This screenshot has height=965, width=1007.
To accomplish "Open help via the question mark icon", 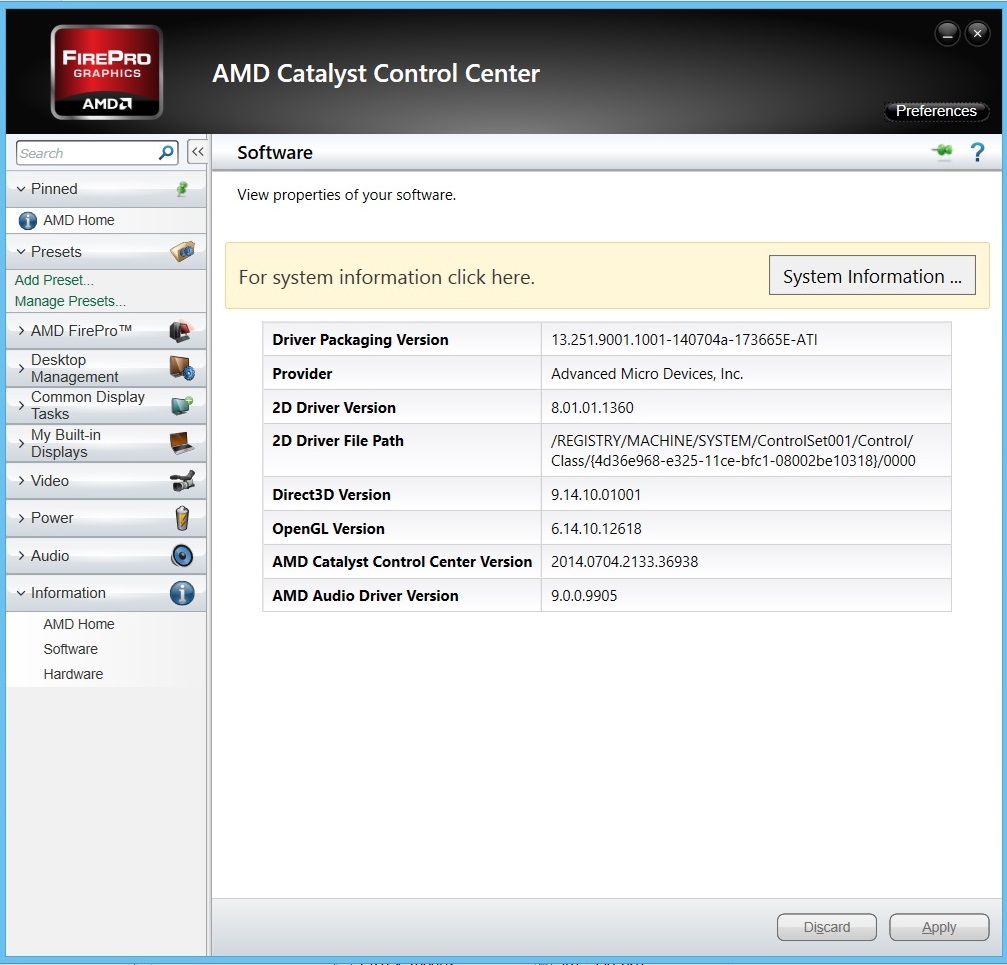I will coord(977,152).
